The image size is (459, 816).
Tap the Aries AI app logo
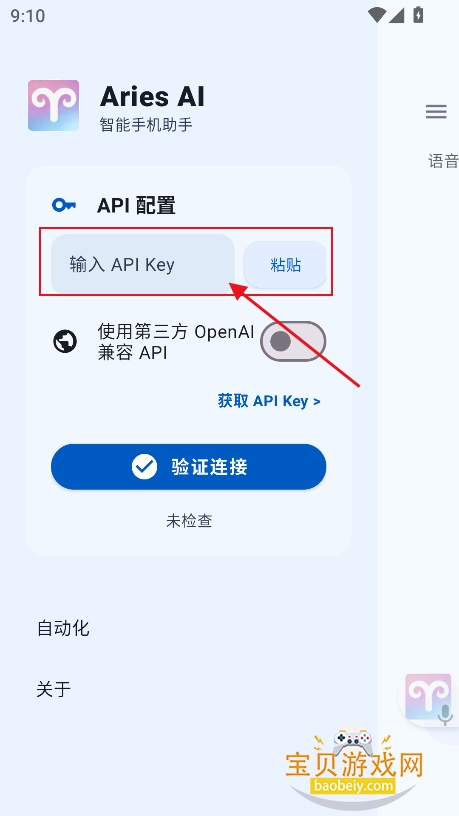pos(54,105)
